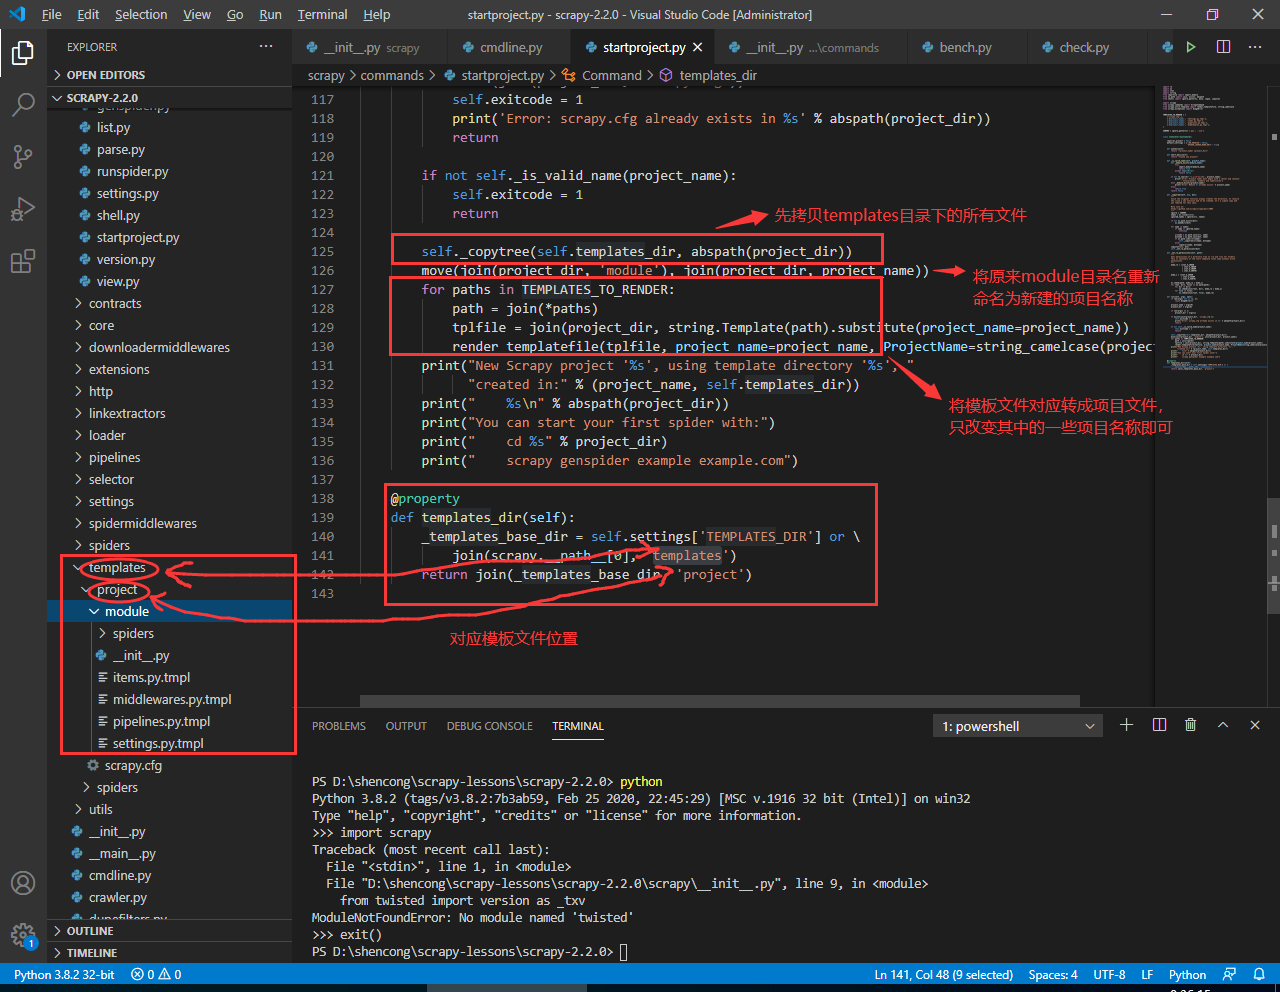
Task: Open the Extensions view
Action: 22,262
